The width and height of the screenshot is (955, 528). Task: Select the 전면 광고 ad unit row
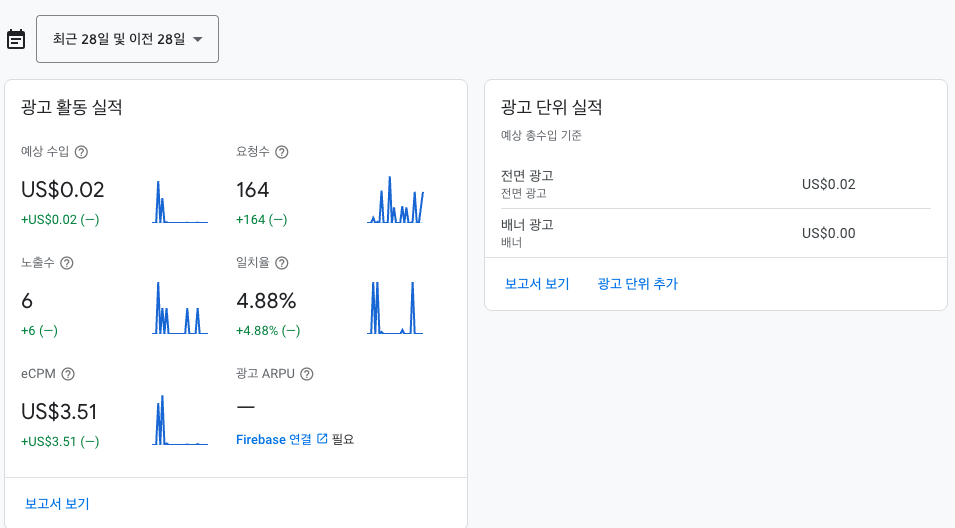click(x=716, y=185)
